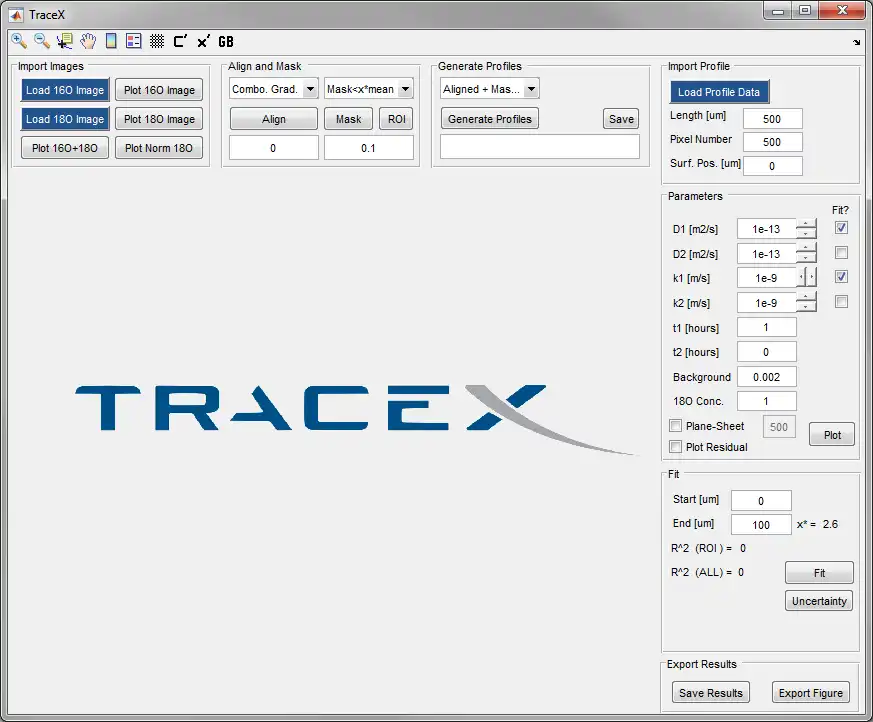
Task: Click the Length [um] input field
Action: coord(772,119)
